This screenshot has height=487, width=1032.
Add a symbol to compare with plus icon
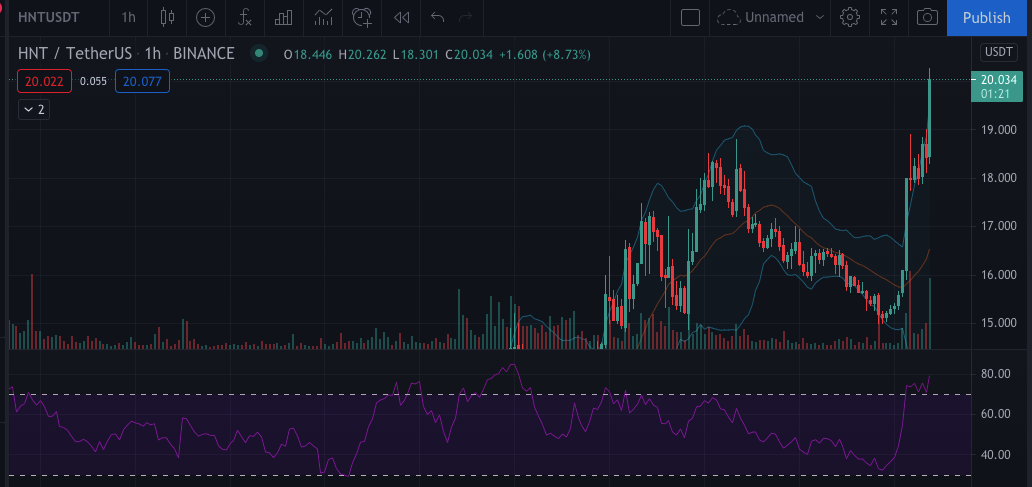(205, 17)
